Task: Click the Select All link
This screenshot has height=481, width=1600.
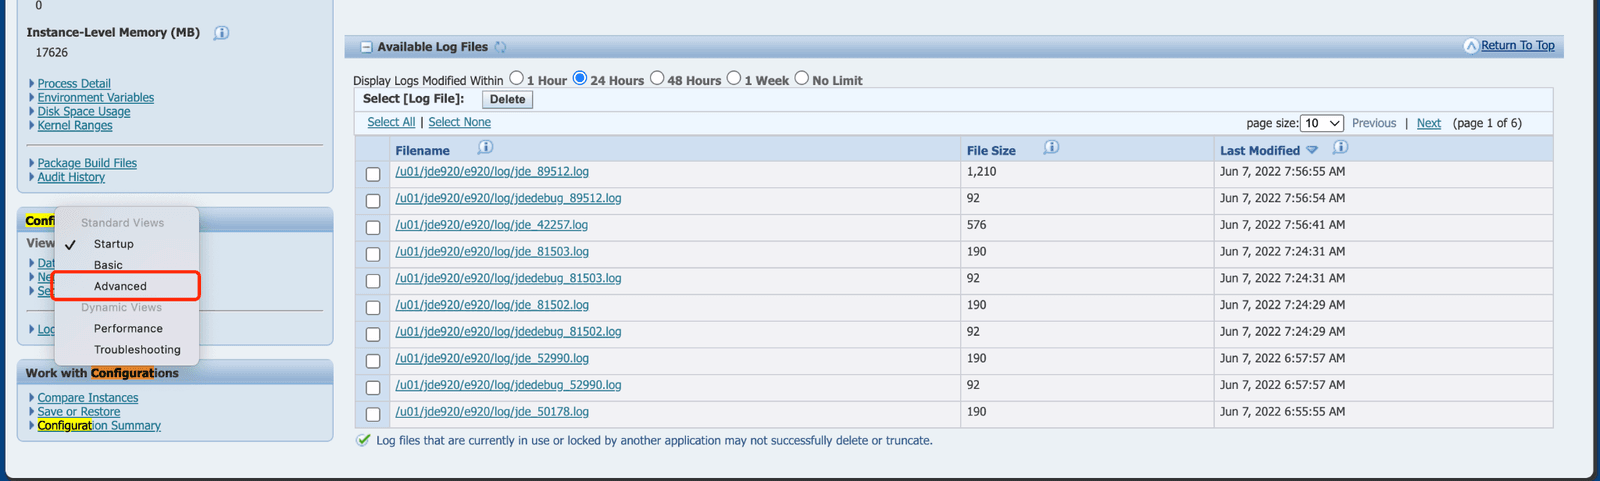Action: click(x=391, y=122)
